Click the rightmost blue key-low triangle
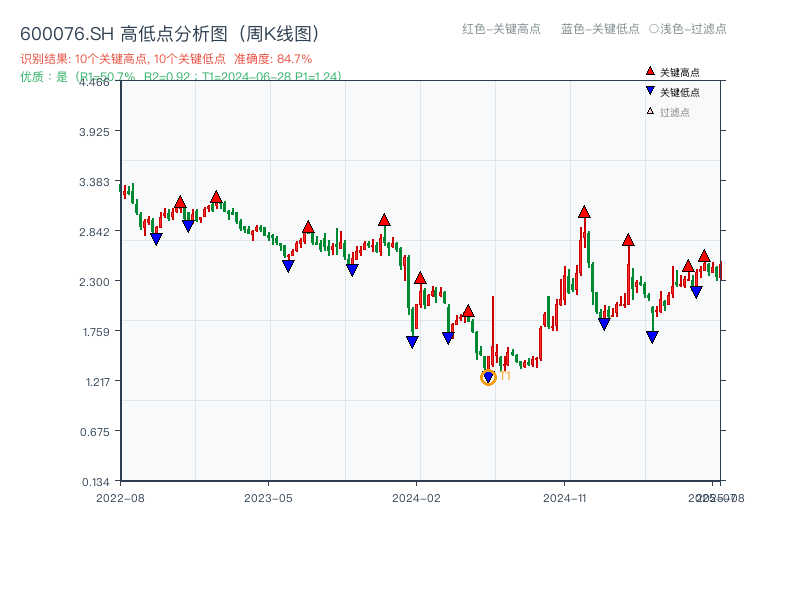 696,292
